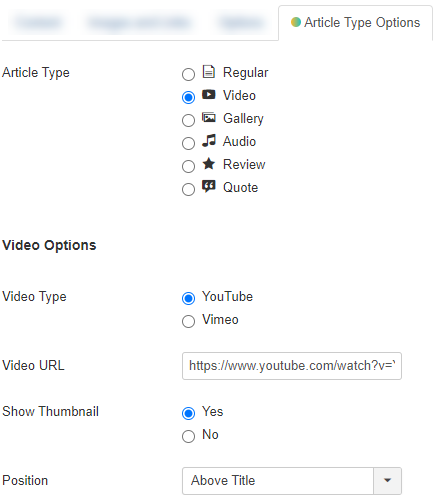This screenshot has height=495, width=433.
Task: Click the Audio label text
Action: (x=239, y=141)
